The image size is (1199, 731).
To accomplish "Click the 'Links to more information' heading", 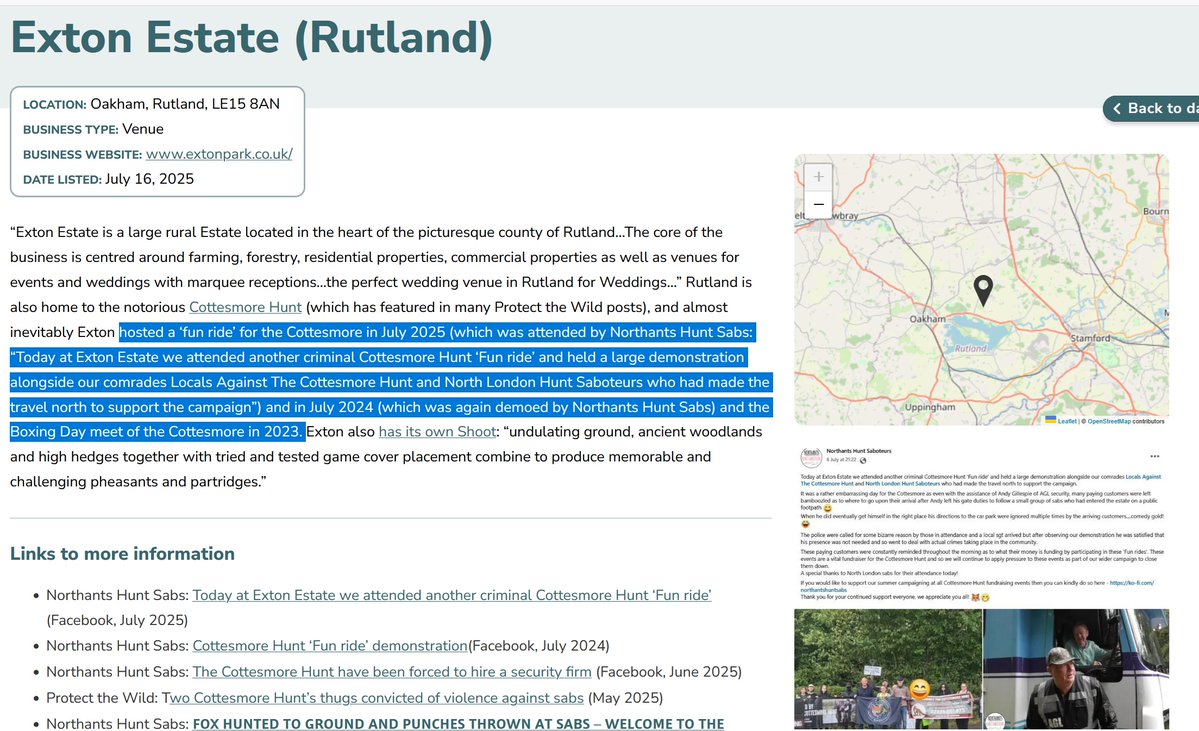I will pyautogui.click(x=122, y=554).
